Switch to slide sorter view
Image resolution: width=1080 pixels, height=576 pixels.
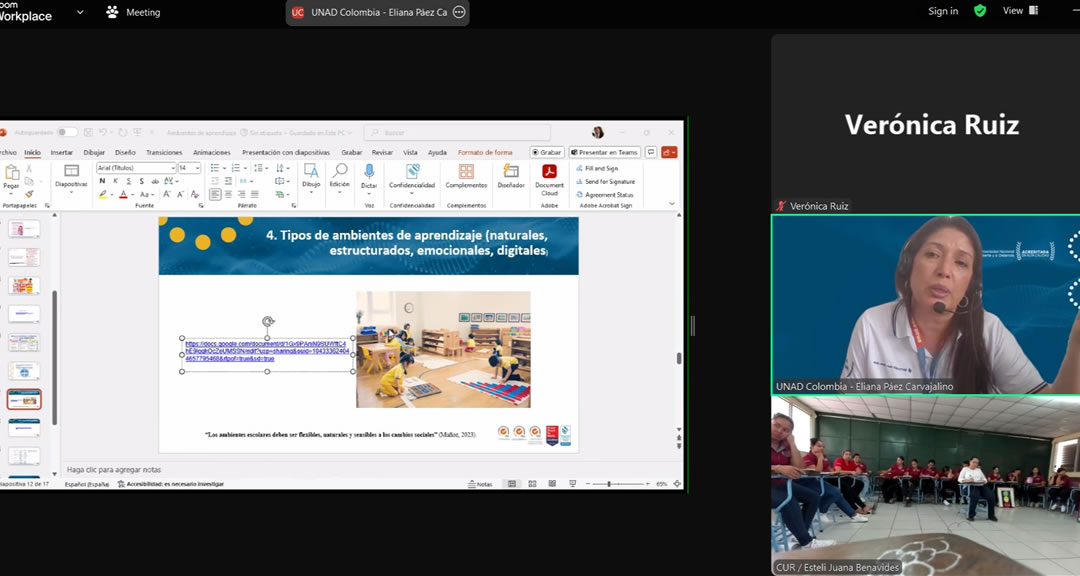coord(532,484)
